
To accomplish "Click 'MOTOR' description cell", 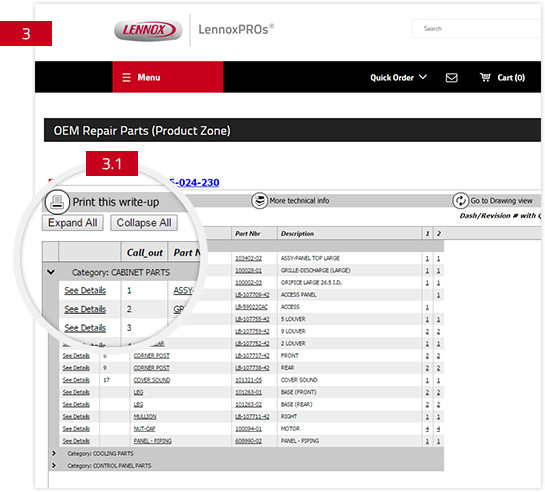I will [x=290, y=428].
